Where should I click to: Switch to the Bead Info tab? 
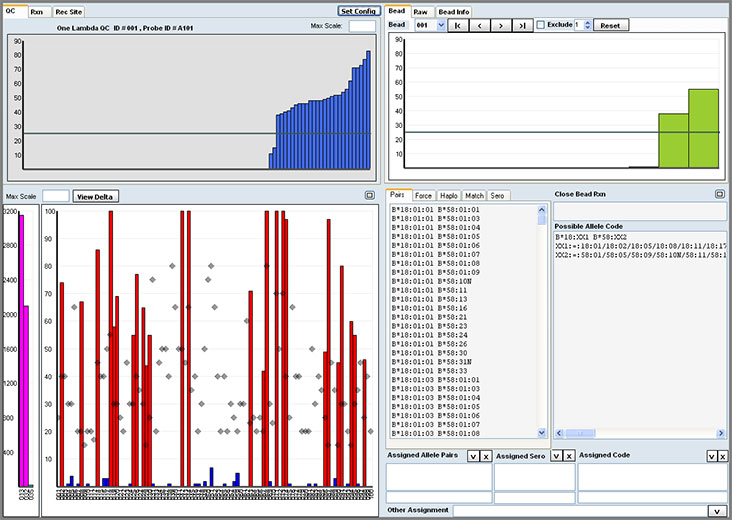click(455, 11)
